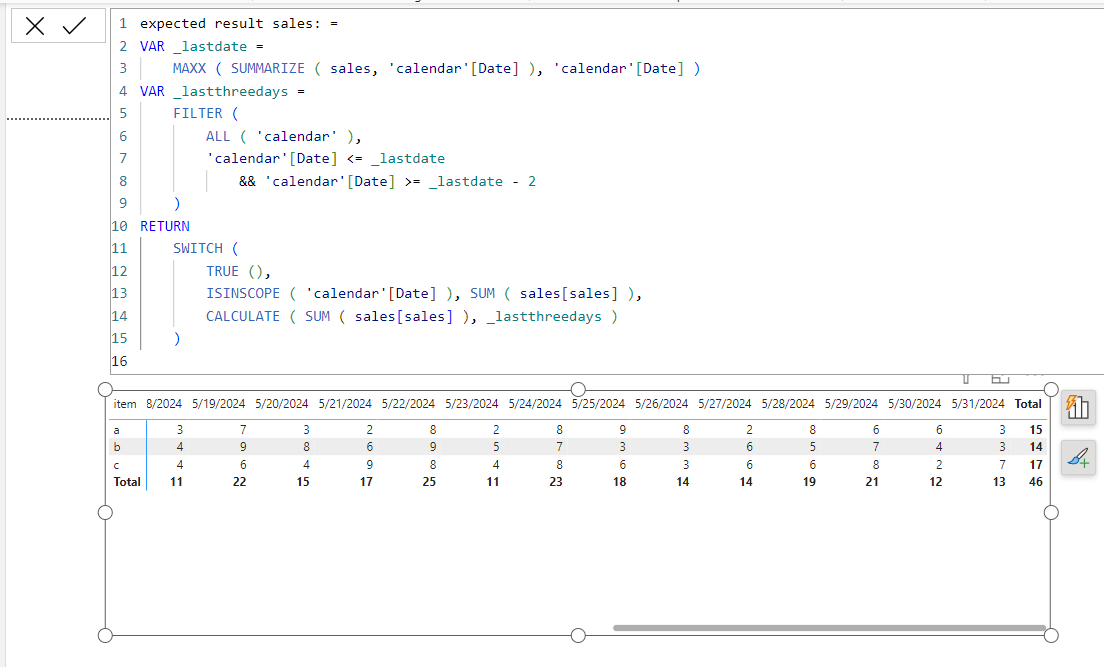The height and width of the screenshot is (667, 1104).
Task: Click SUMMARIZE in the formula
Action: pyautogui.click(x=268, y=68)
